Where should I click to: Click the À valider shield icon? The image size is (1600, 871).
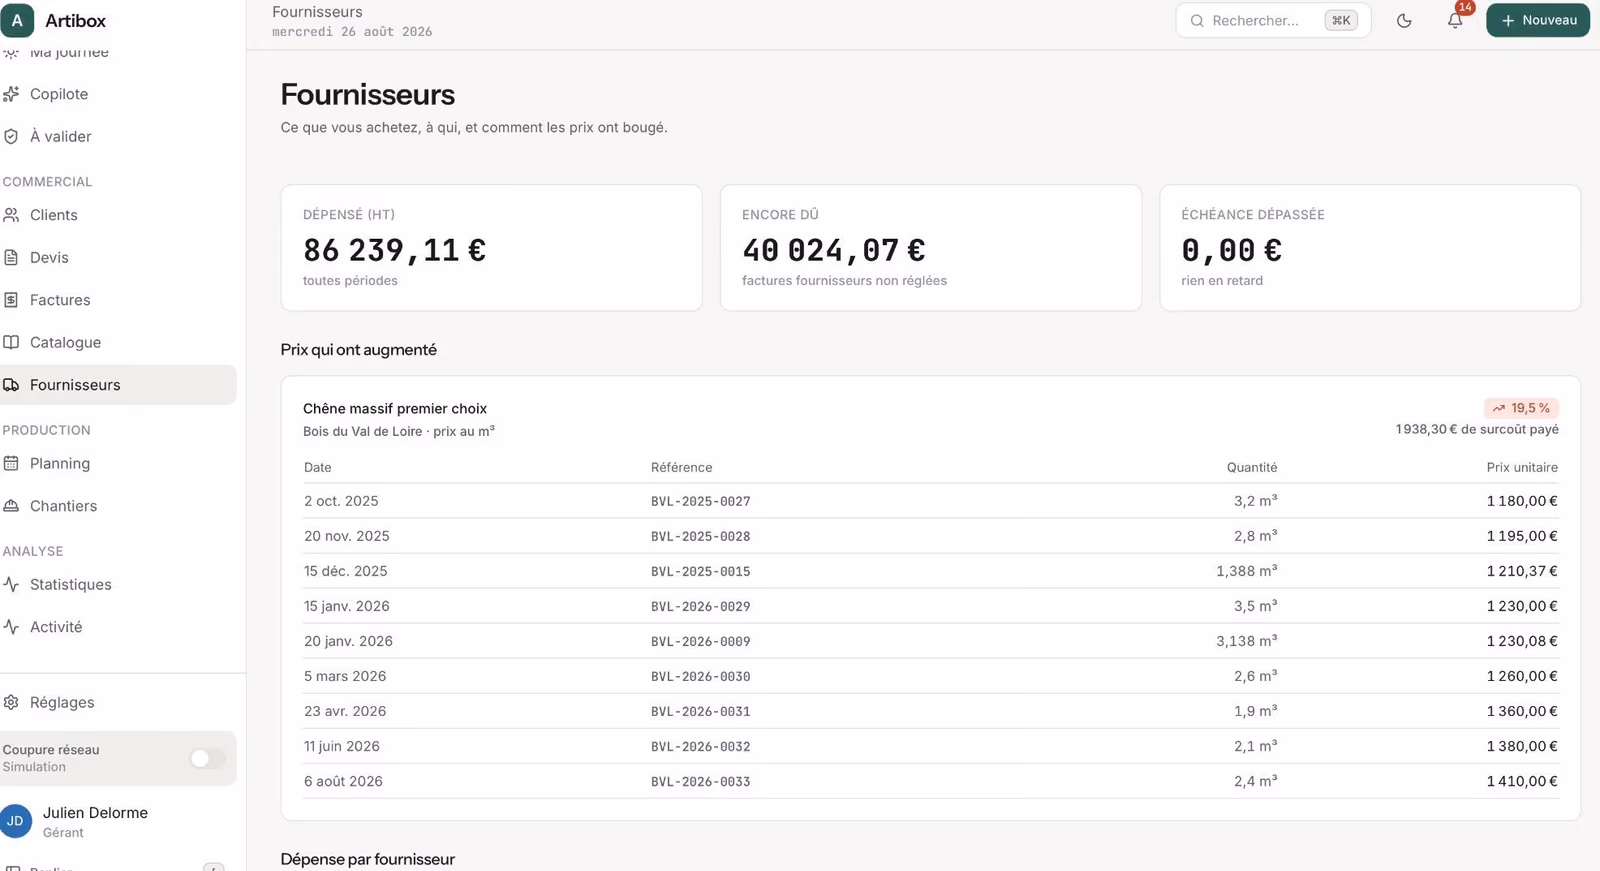point(11,136)
